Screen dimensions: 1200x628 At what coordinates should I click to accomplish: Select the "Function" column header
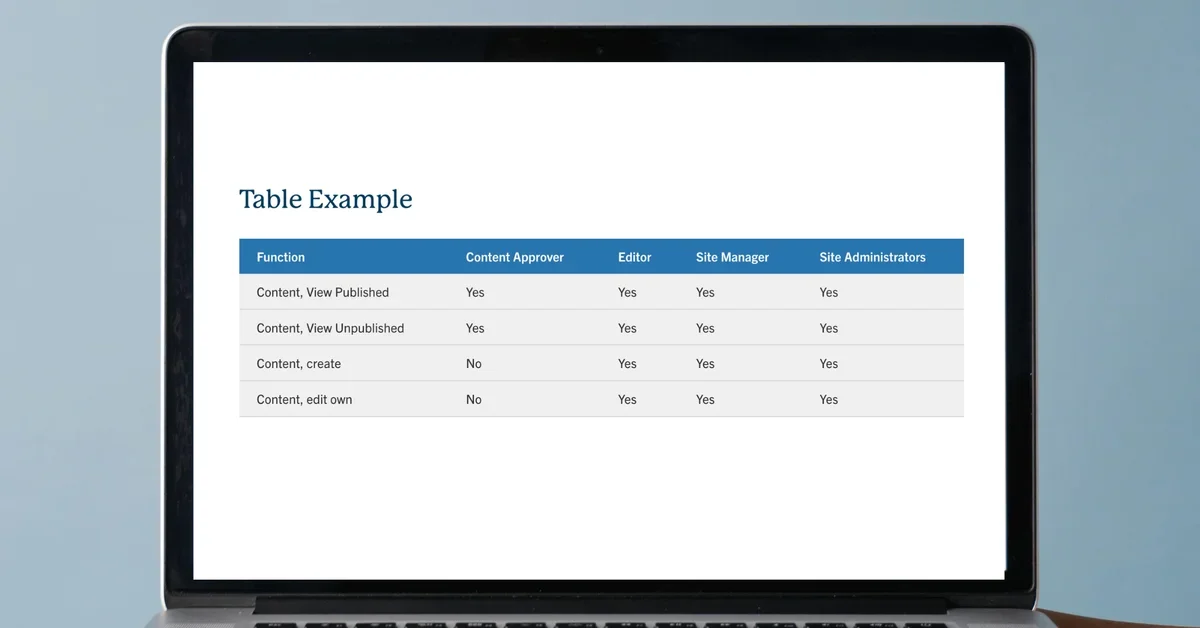click(280, 257)
